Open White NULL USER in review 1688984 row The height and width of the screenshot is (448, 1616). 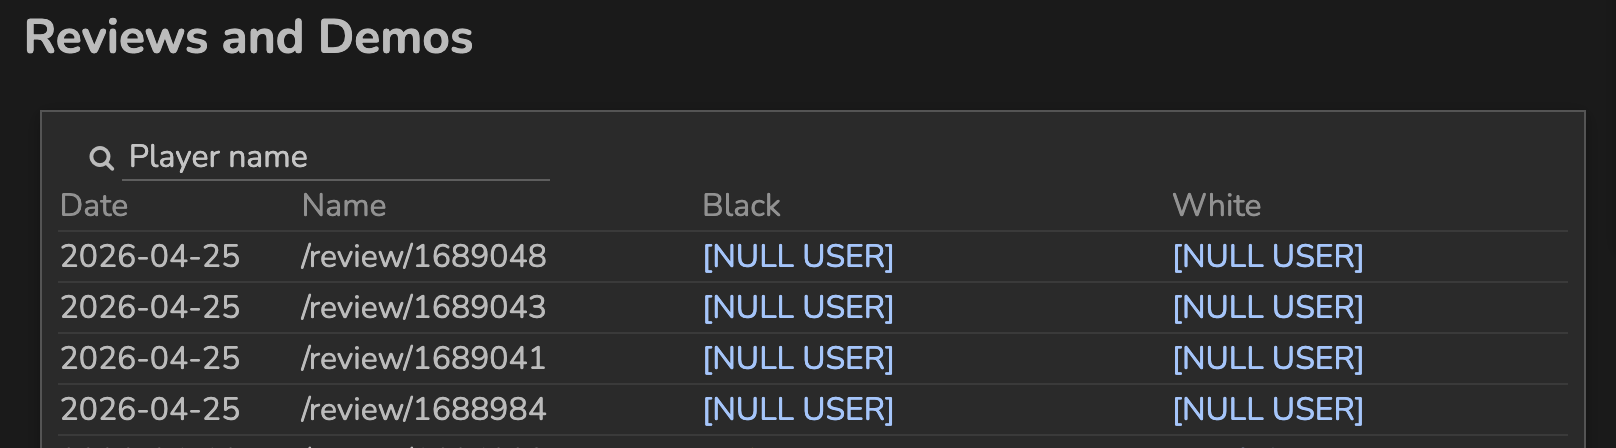[x=1268, y=410]
